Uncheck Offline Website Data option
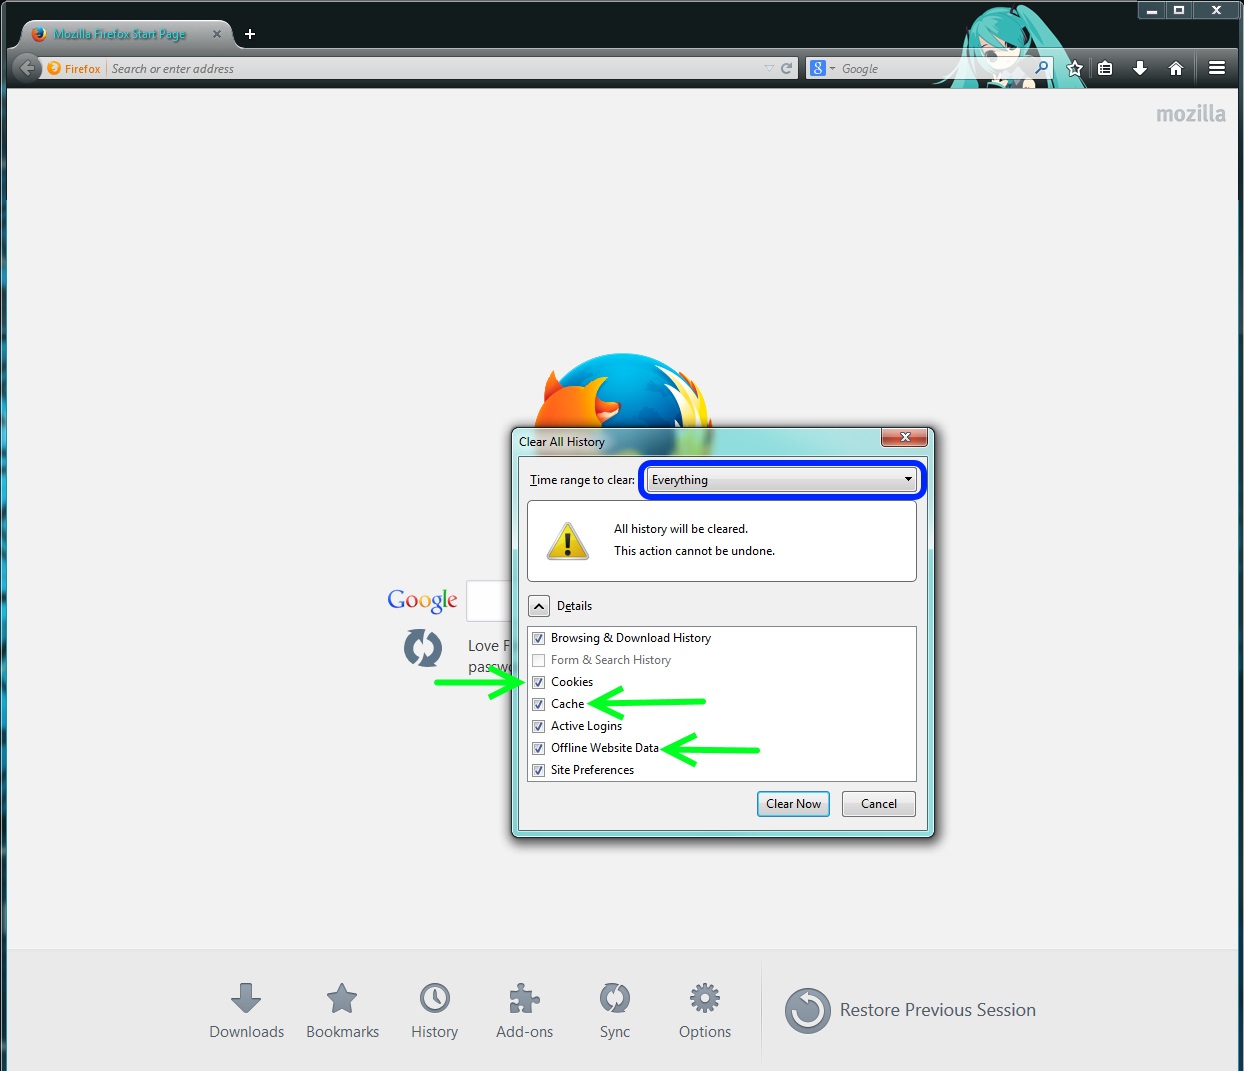Screen dimensions: 1244x1071 pos(539,748)
